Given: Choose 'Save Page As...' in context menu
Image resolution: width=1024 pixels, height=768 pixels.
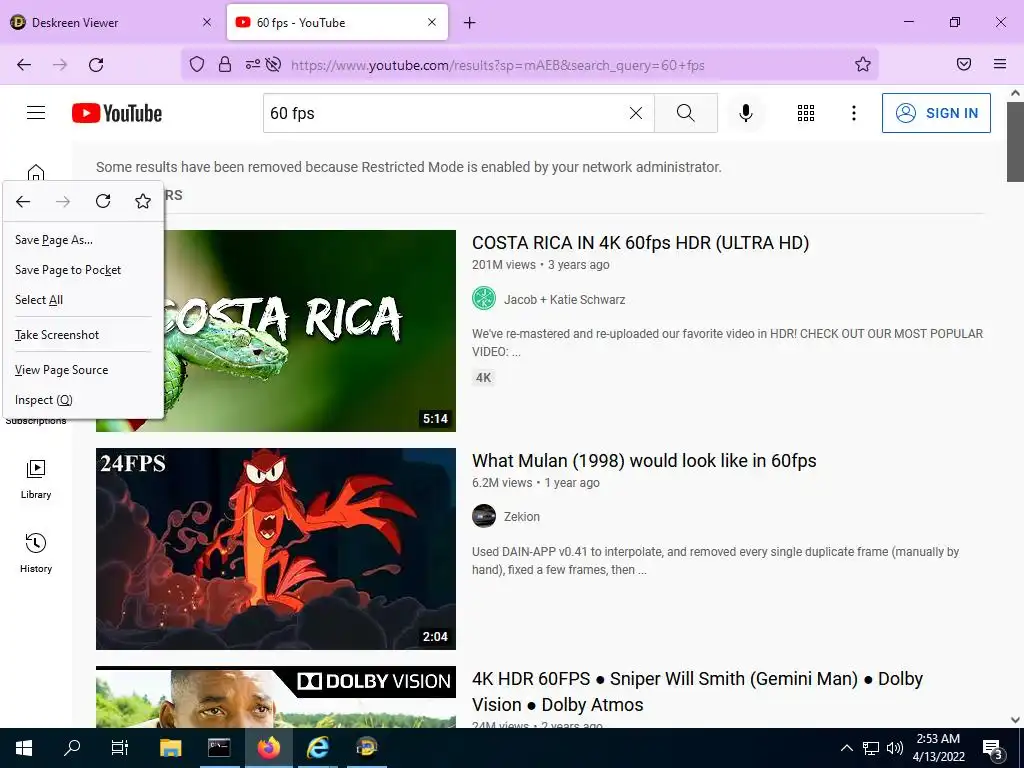Looking at the screenshot, I should pyautogui.click(x=83, y=240).
